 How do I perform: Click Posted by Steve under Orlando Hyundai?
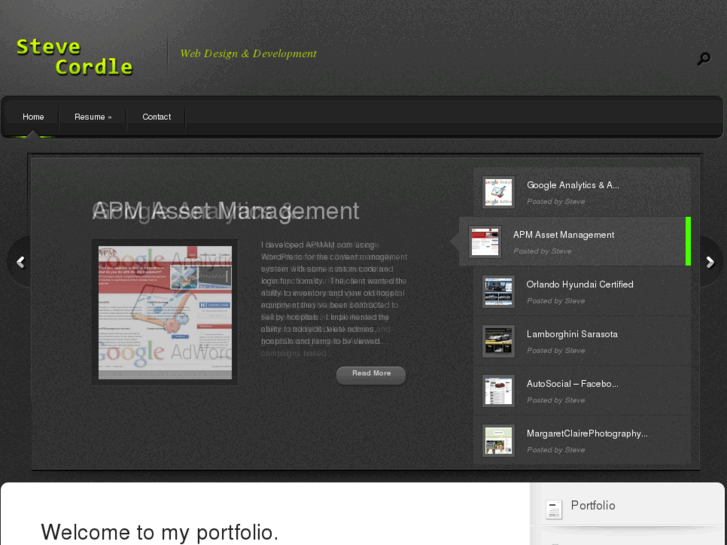click(x=555, y=301)
